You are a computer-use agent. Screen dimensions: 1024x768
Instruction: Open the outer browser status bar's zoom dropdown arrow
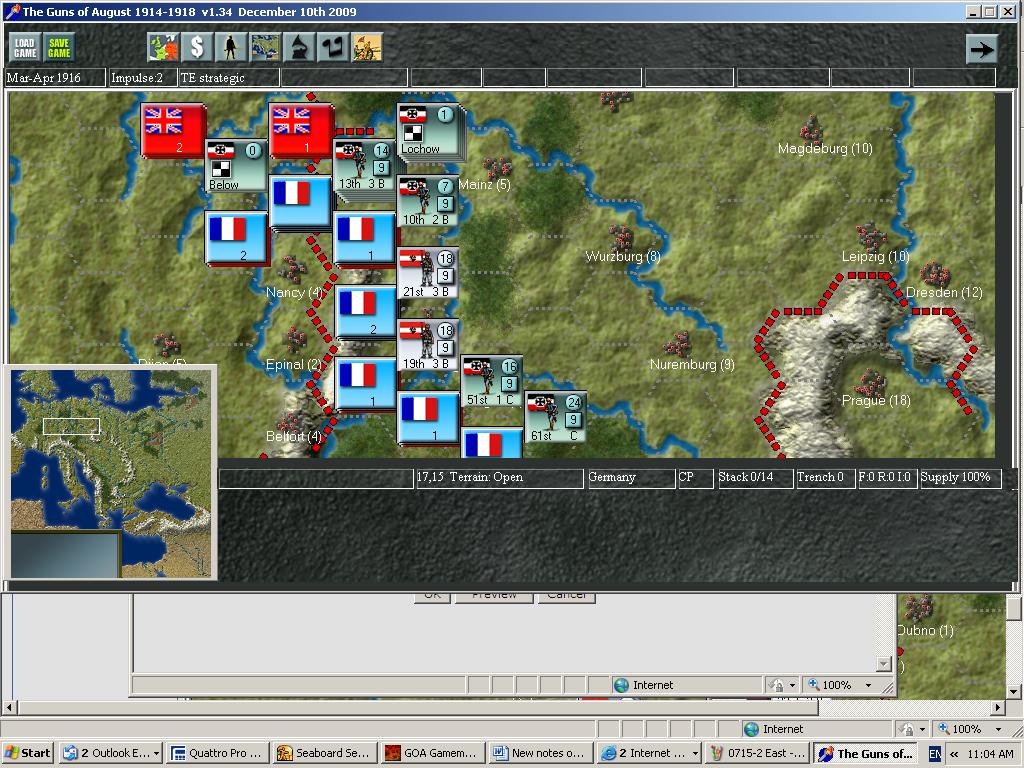click(999, 729)
